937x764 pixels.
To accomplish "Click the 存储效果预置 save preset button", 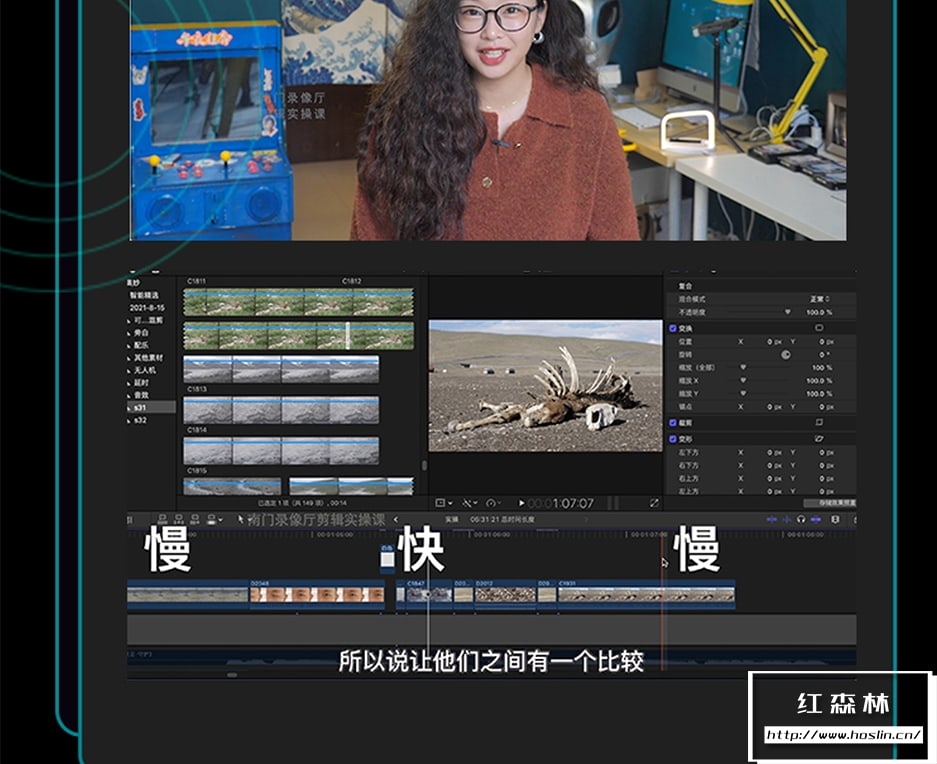I will [830, 503].
